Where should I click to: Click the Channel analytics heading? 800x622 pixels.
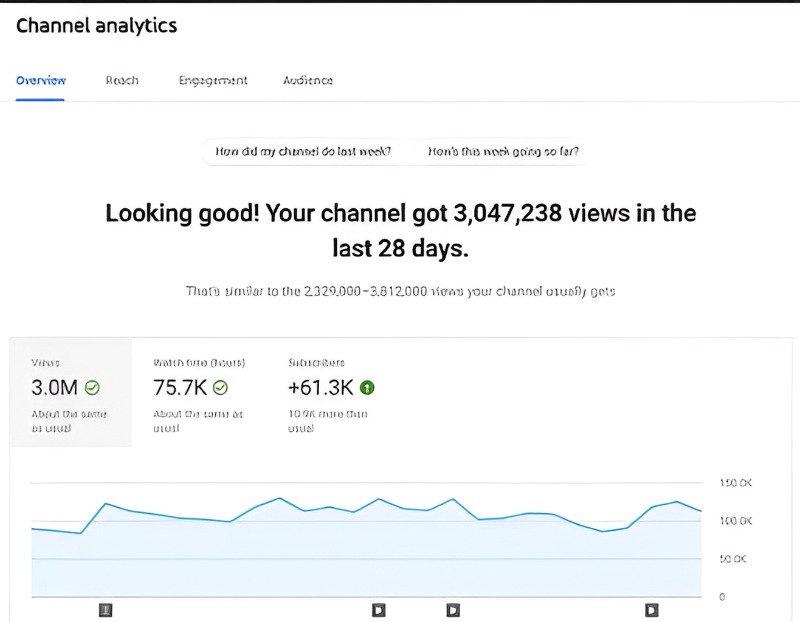pyautogui.click(x=96, y=25)
